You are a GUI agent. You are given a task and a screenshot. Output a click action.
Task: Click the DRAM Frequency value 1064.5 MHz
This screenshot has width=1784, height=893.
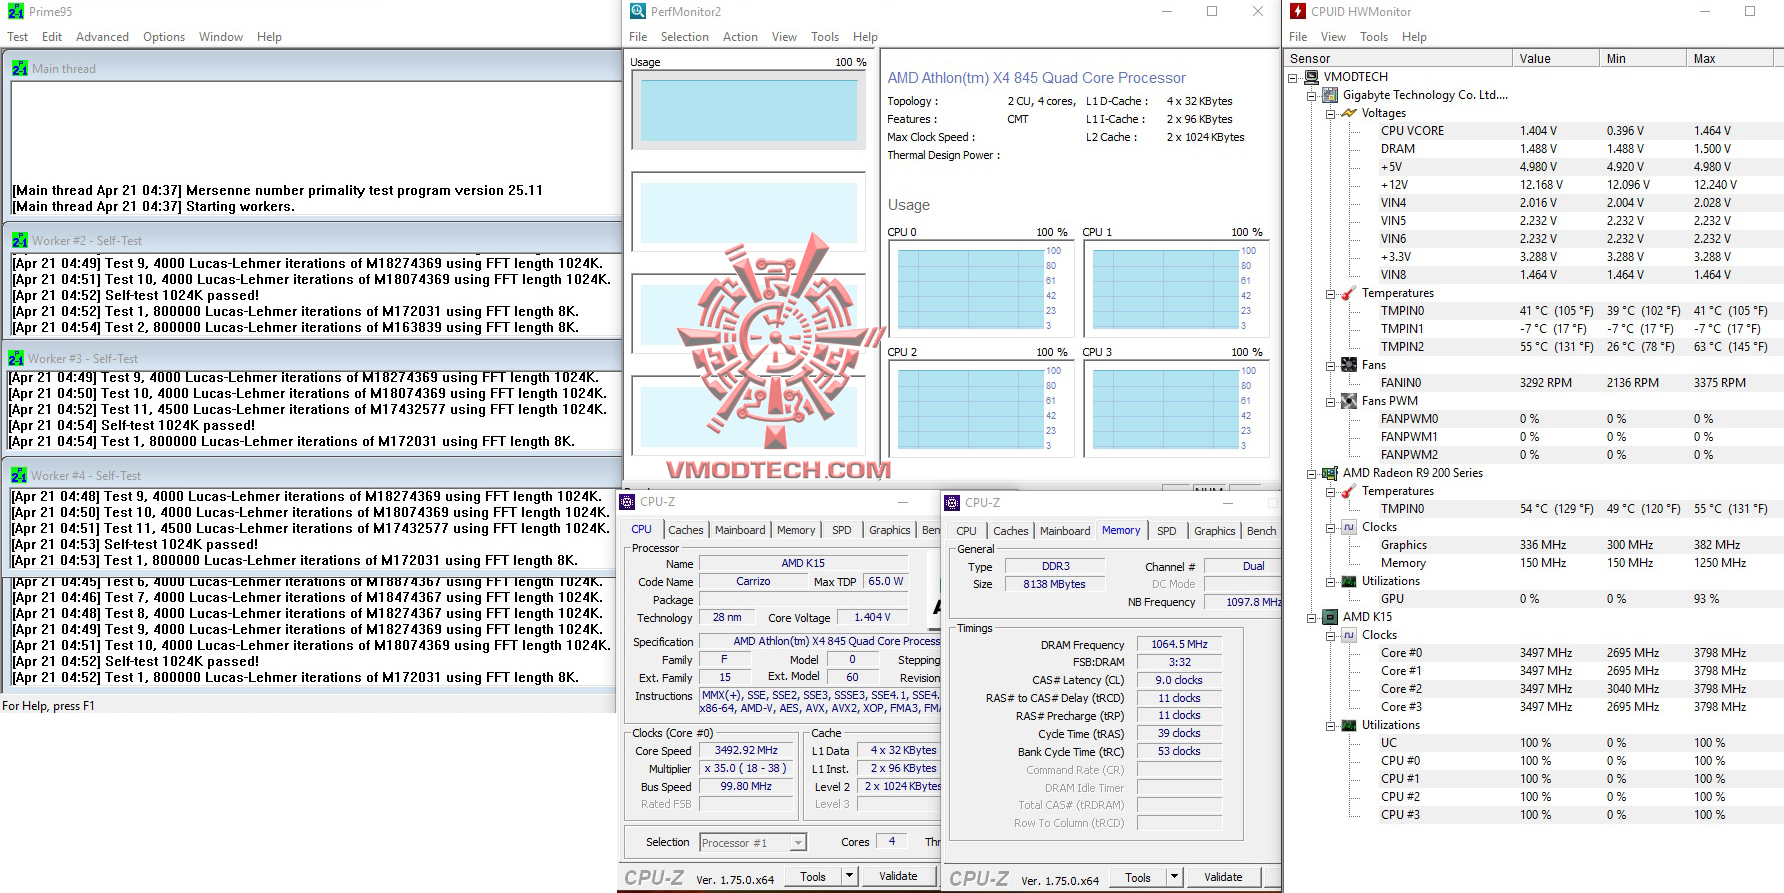(1179, 645)
